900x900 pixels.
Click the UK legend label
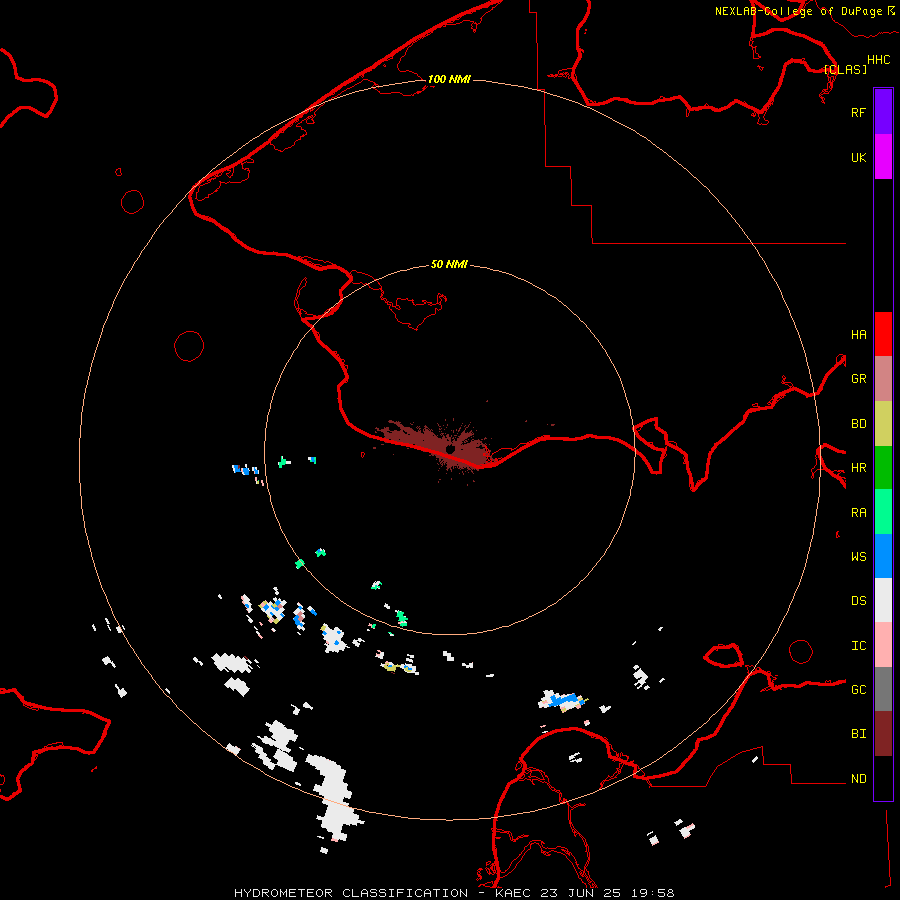(x=858, y=157)
